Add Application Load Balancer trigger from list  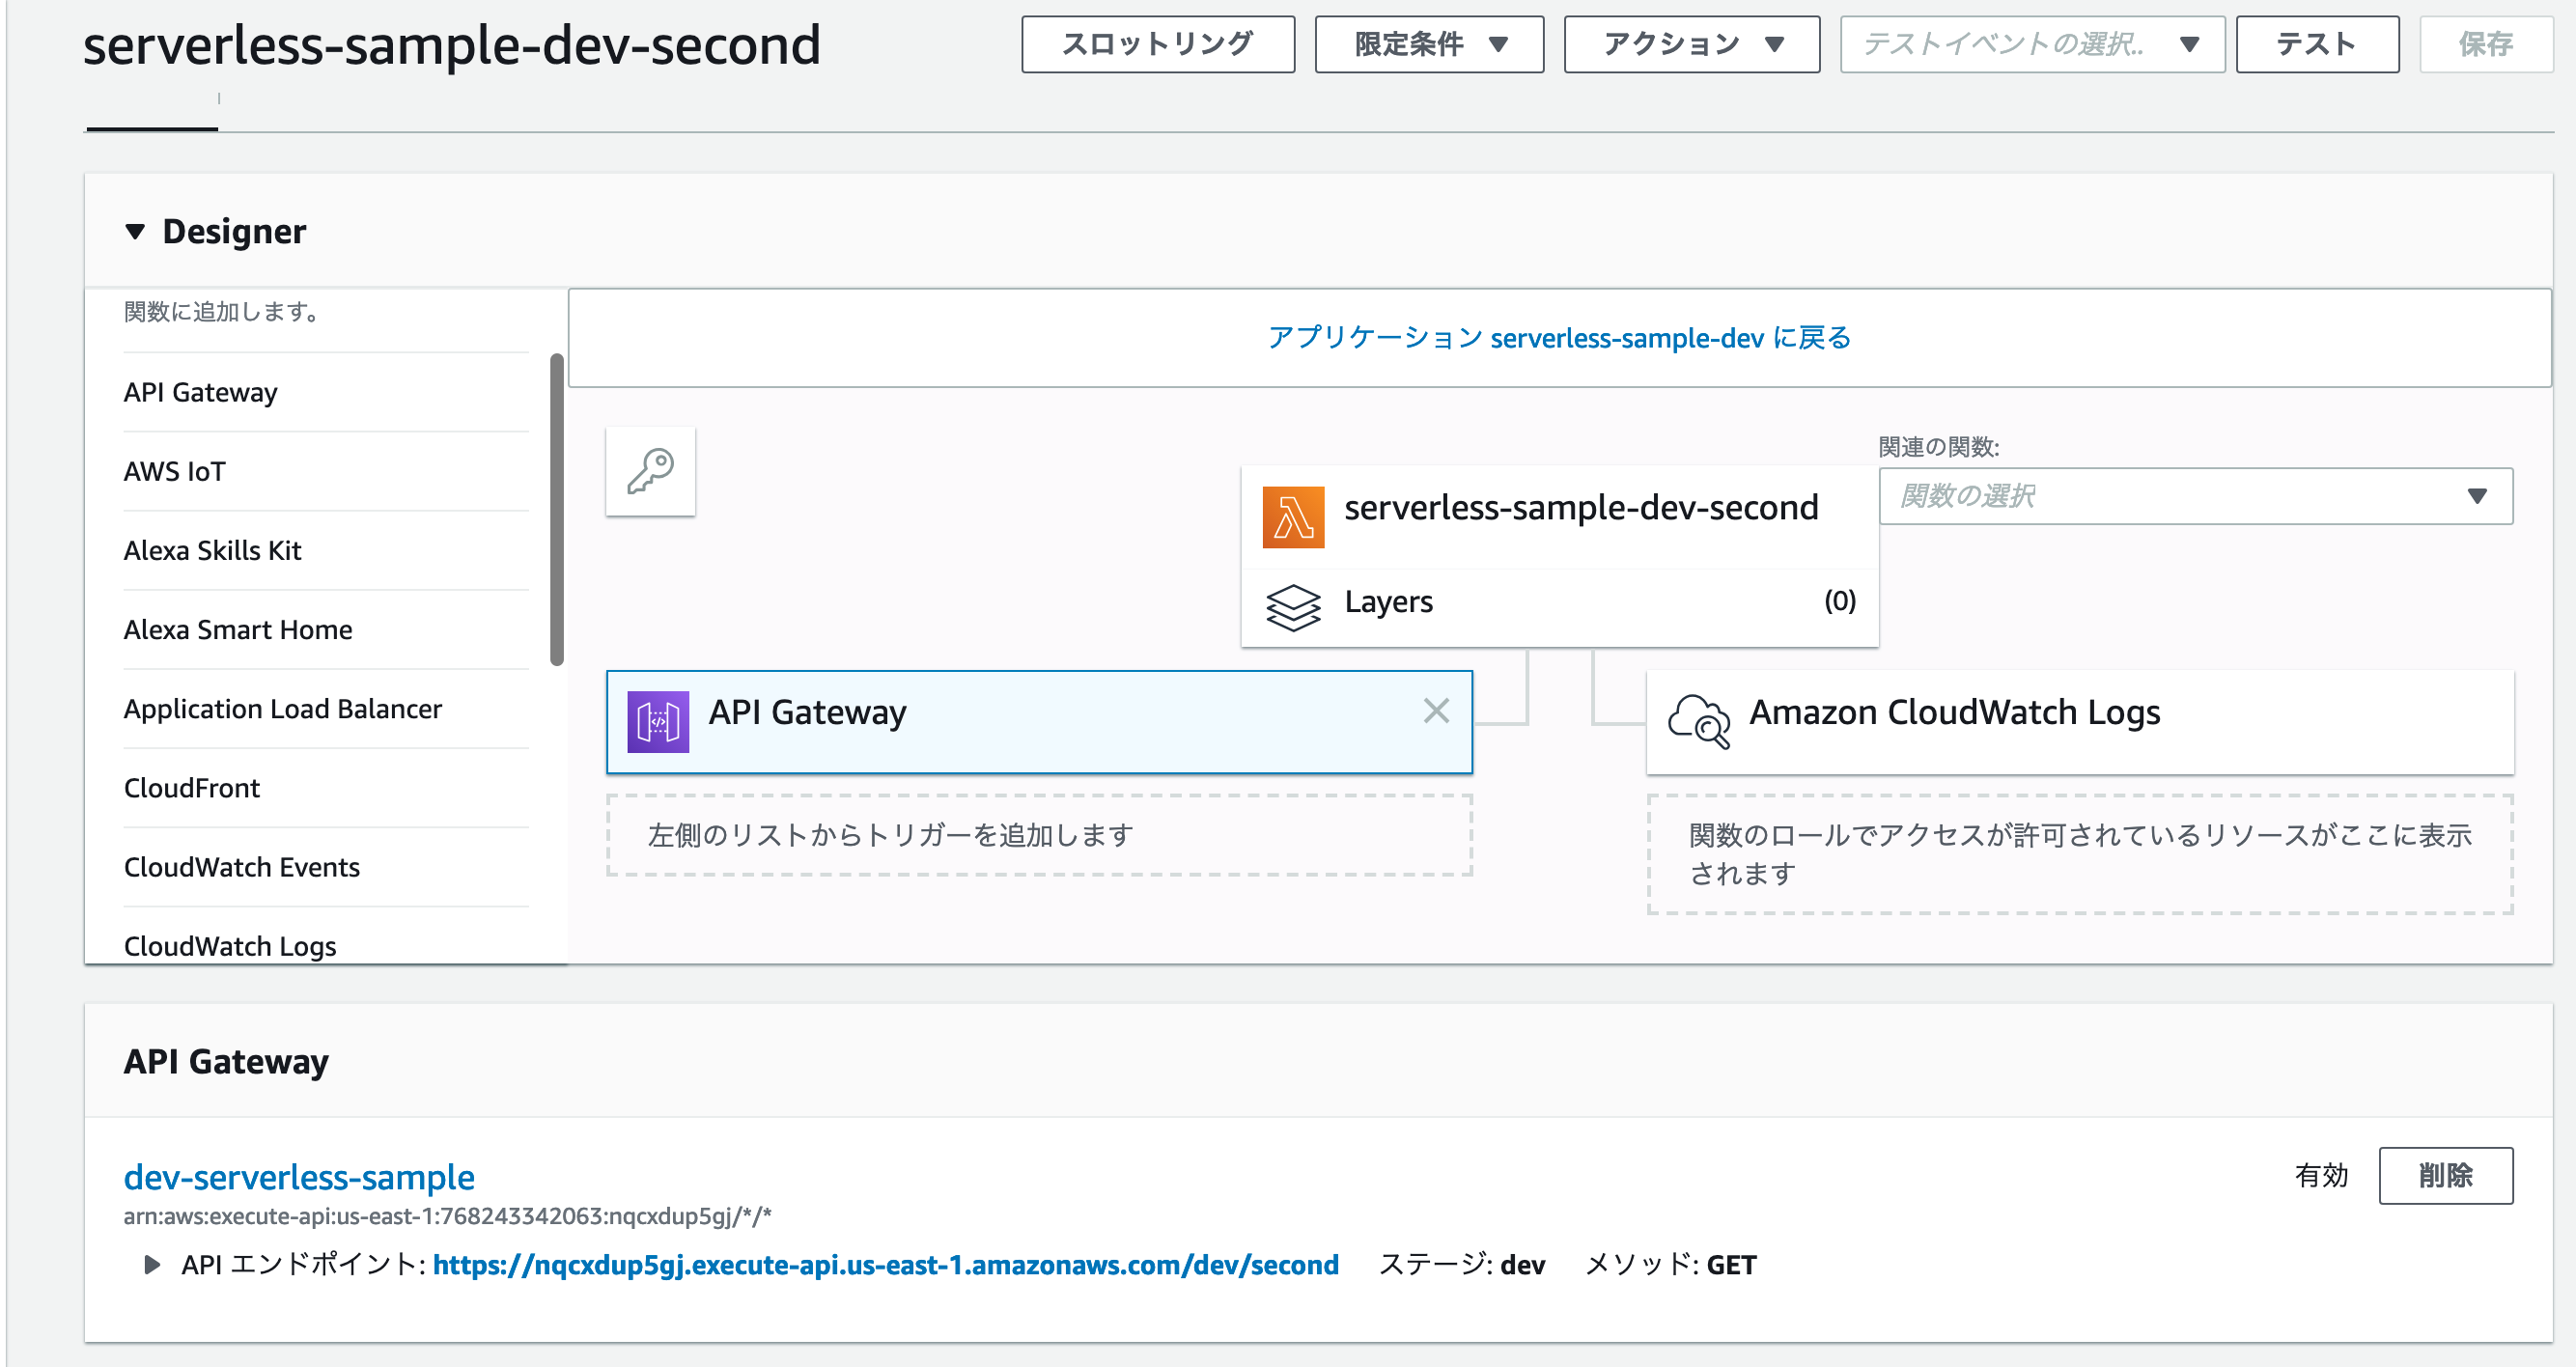pyautogui.click(x=326, y=708)
